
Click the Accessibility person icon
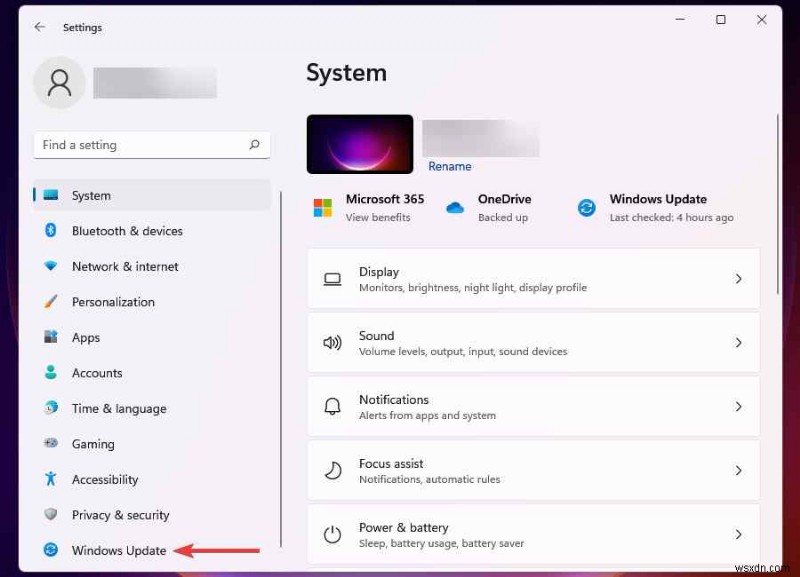click(x=50, y=479)
